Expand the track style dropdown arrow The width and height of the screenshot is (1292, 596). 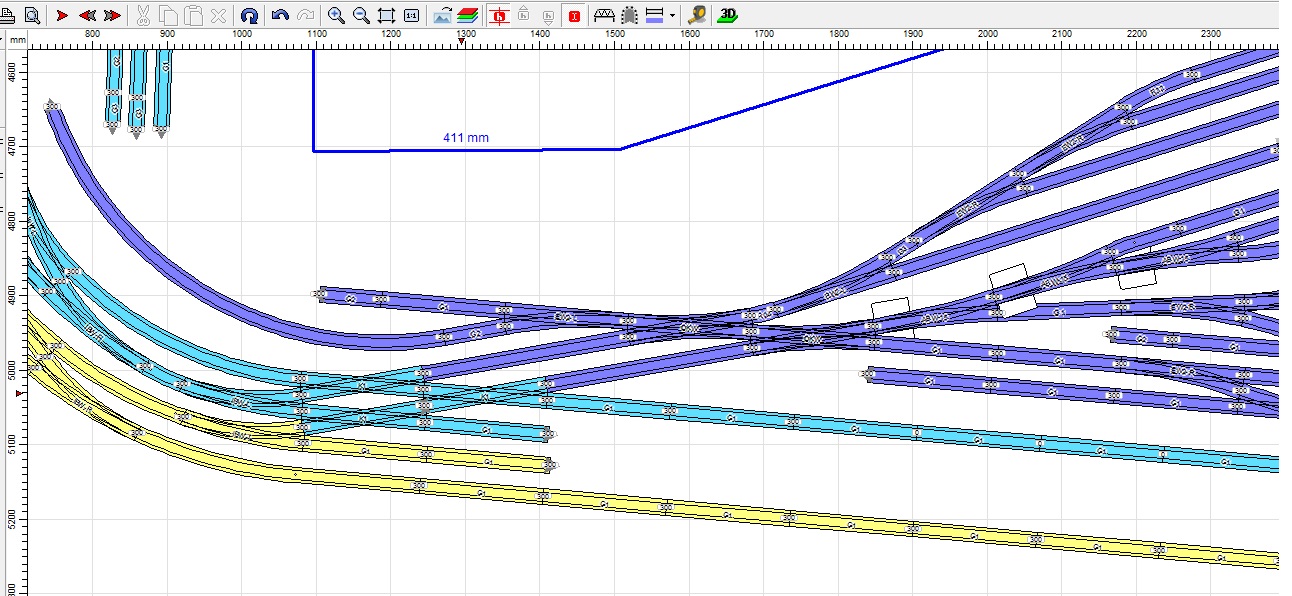(672, 15)
